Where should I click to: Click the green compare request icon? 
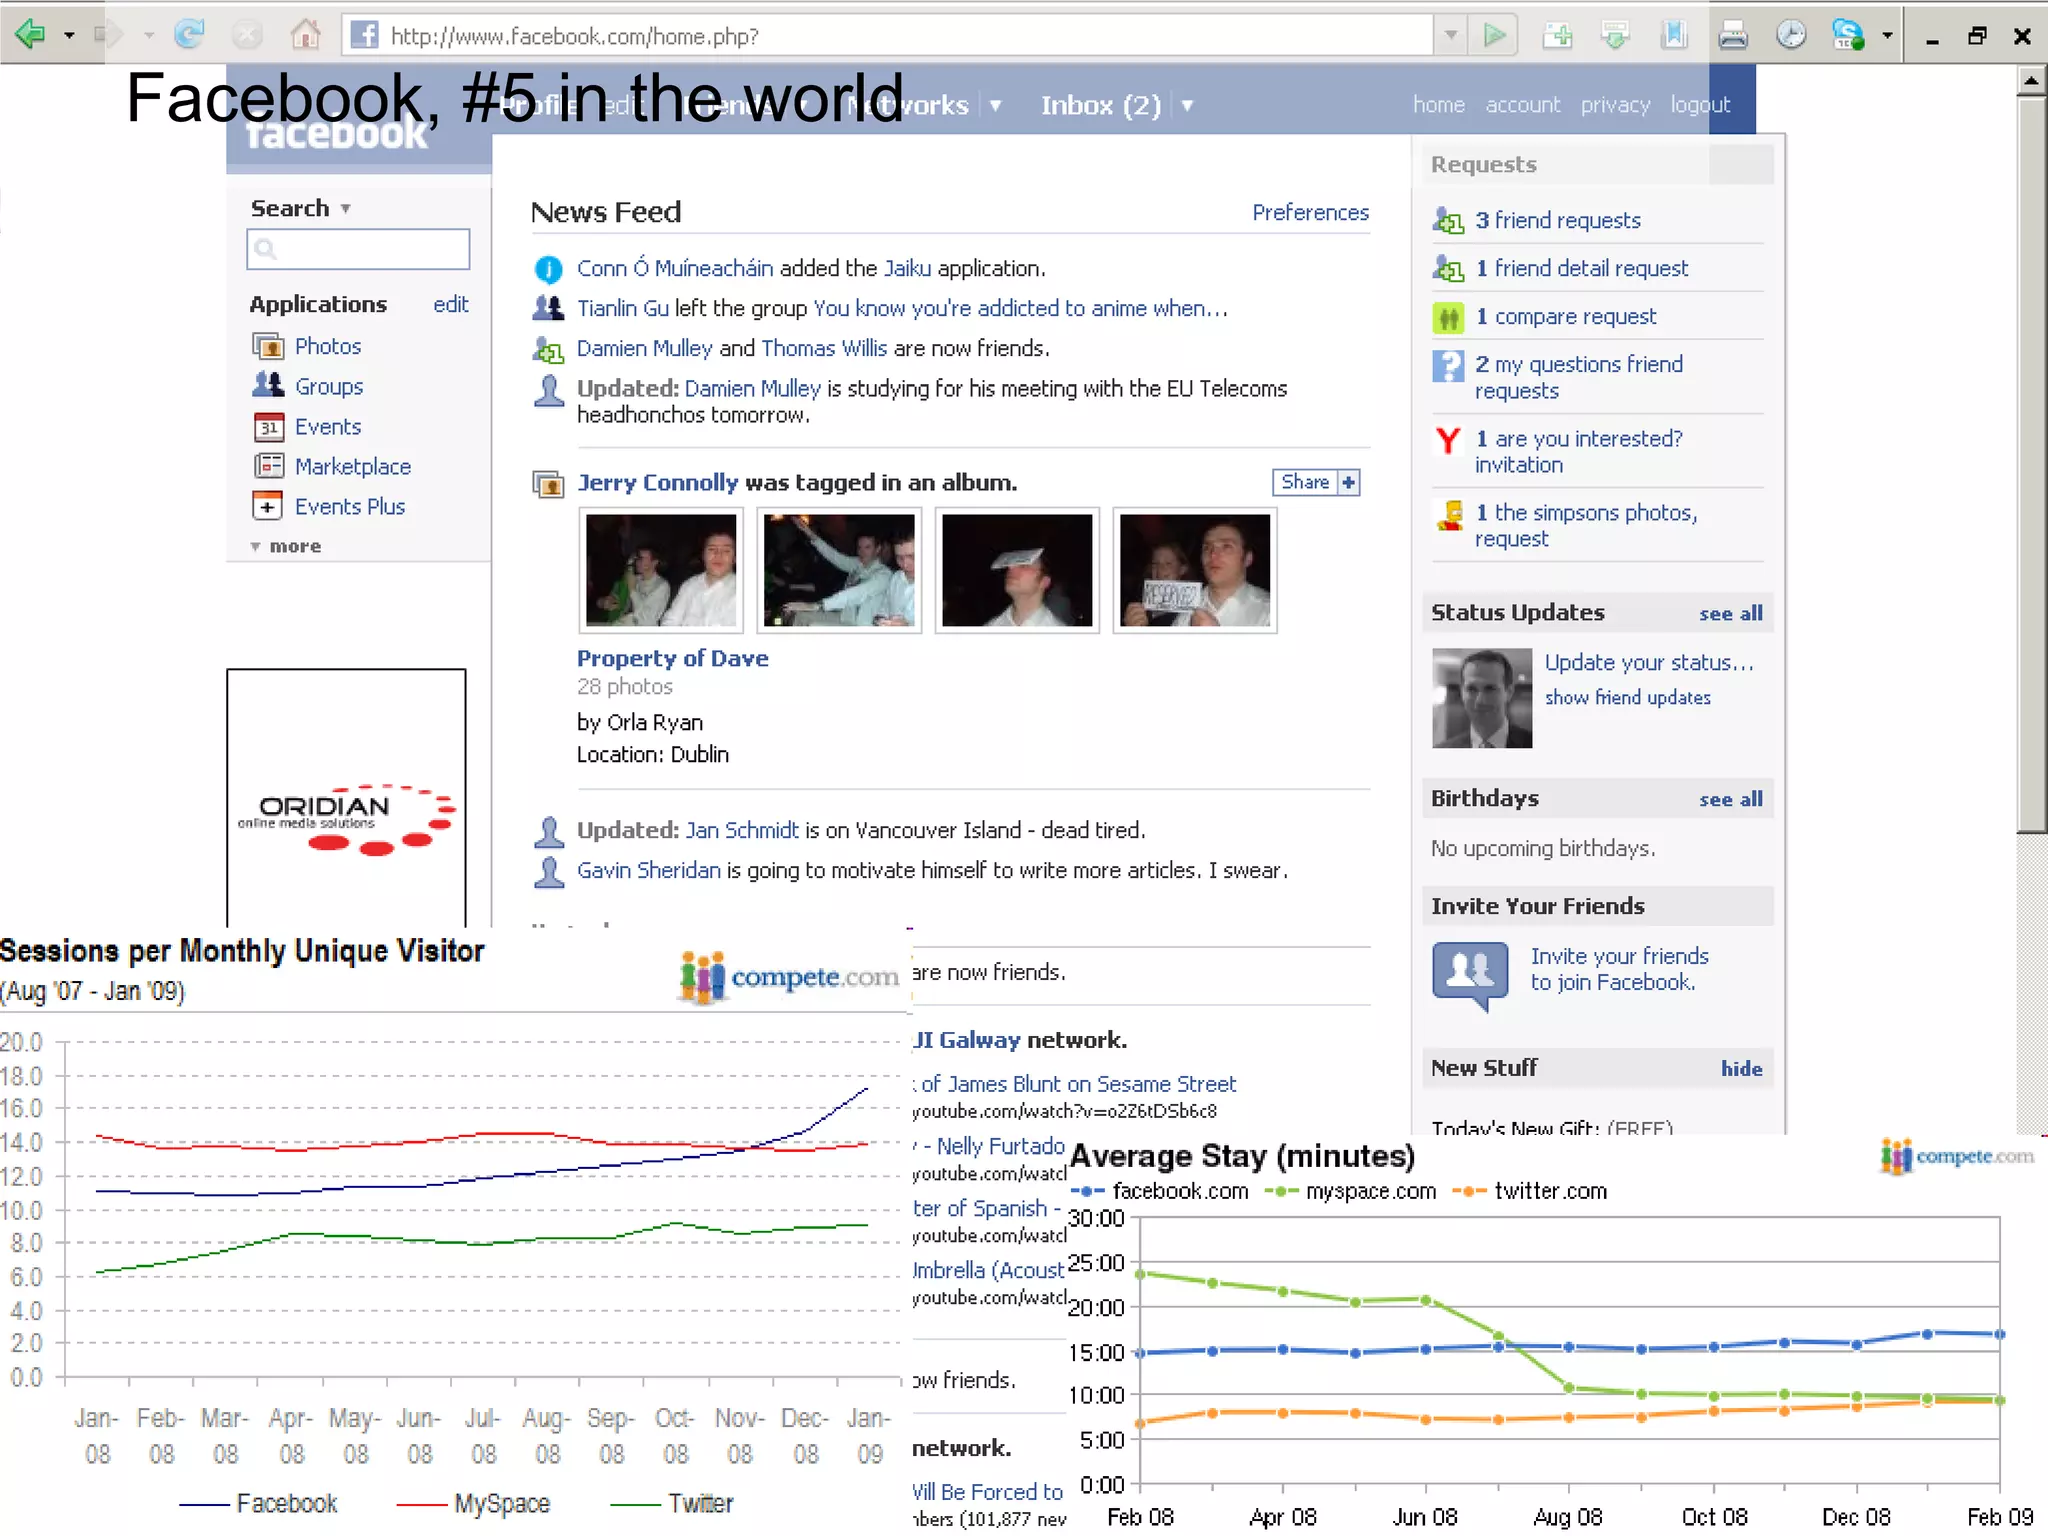coord(1448,318)
